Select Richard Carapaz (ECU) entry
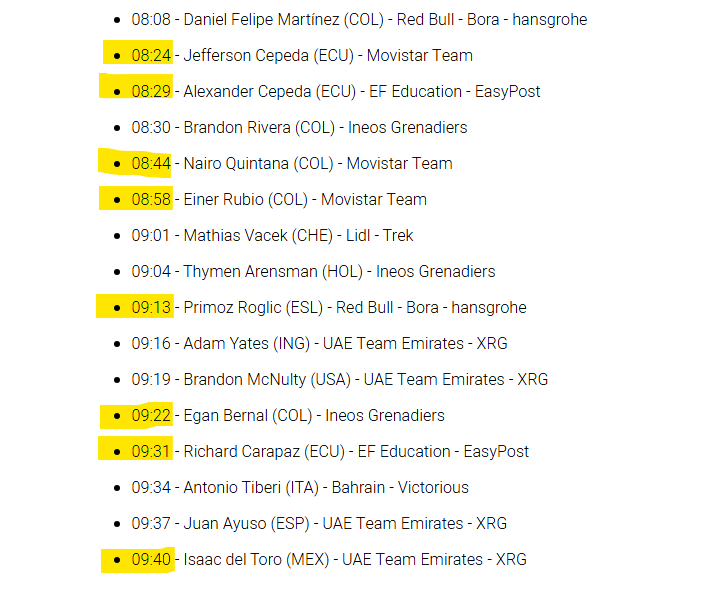The image size is (702, 593). point(330,452)
